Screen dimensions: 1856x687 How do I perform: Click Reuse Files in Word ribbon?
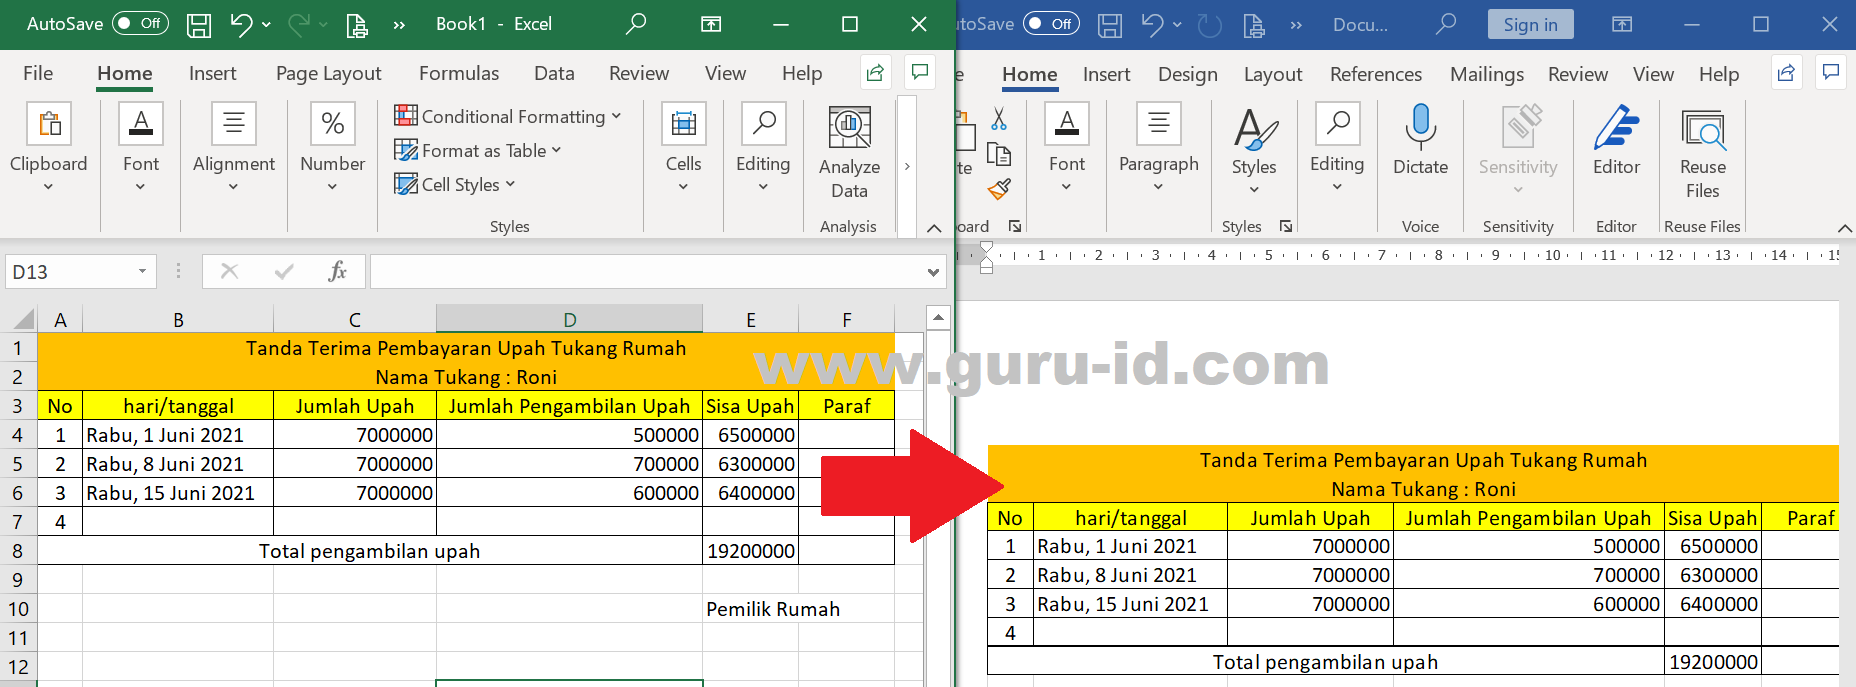[1702, 154]
